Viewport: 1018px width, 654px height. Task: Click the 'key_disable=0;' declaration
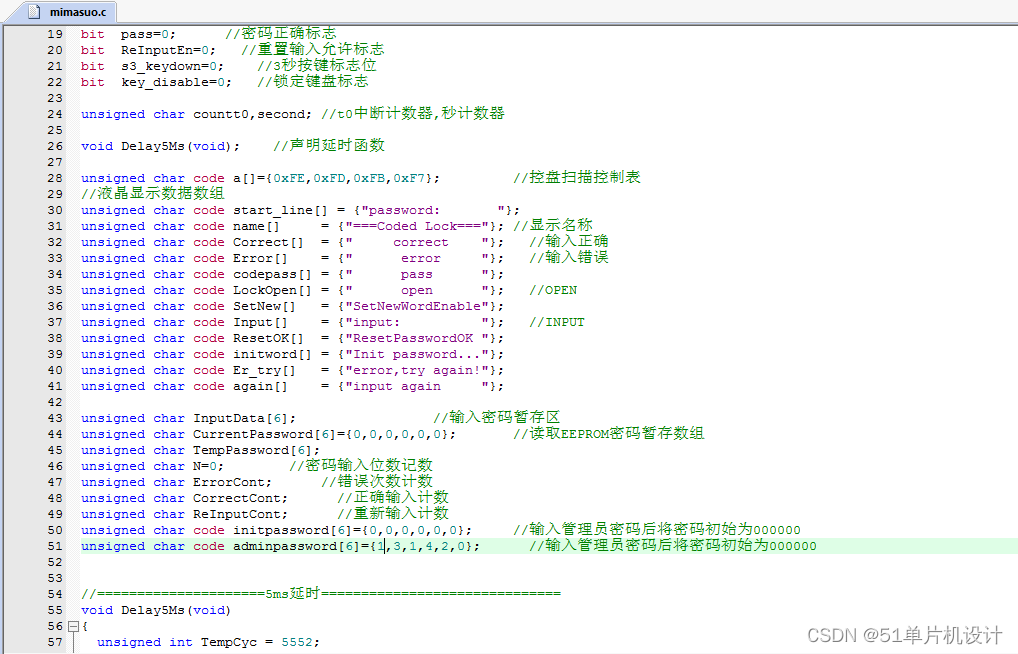point(176,82)
